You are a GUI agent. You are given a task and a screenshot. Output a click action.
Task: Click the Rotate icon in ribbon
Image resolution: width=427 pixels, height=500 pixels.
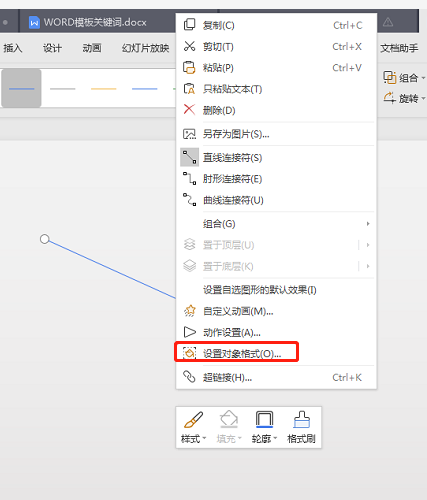[x=389, y=98]
